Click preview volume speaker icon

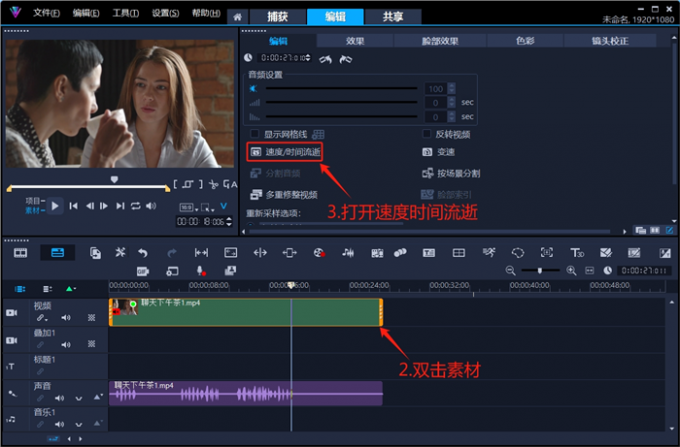click(x=151, y=206)
